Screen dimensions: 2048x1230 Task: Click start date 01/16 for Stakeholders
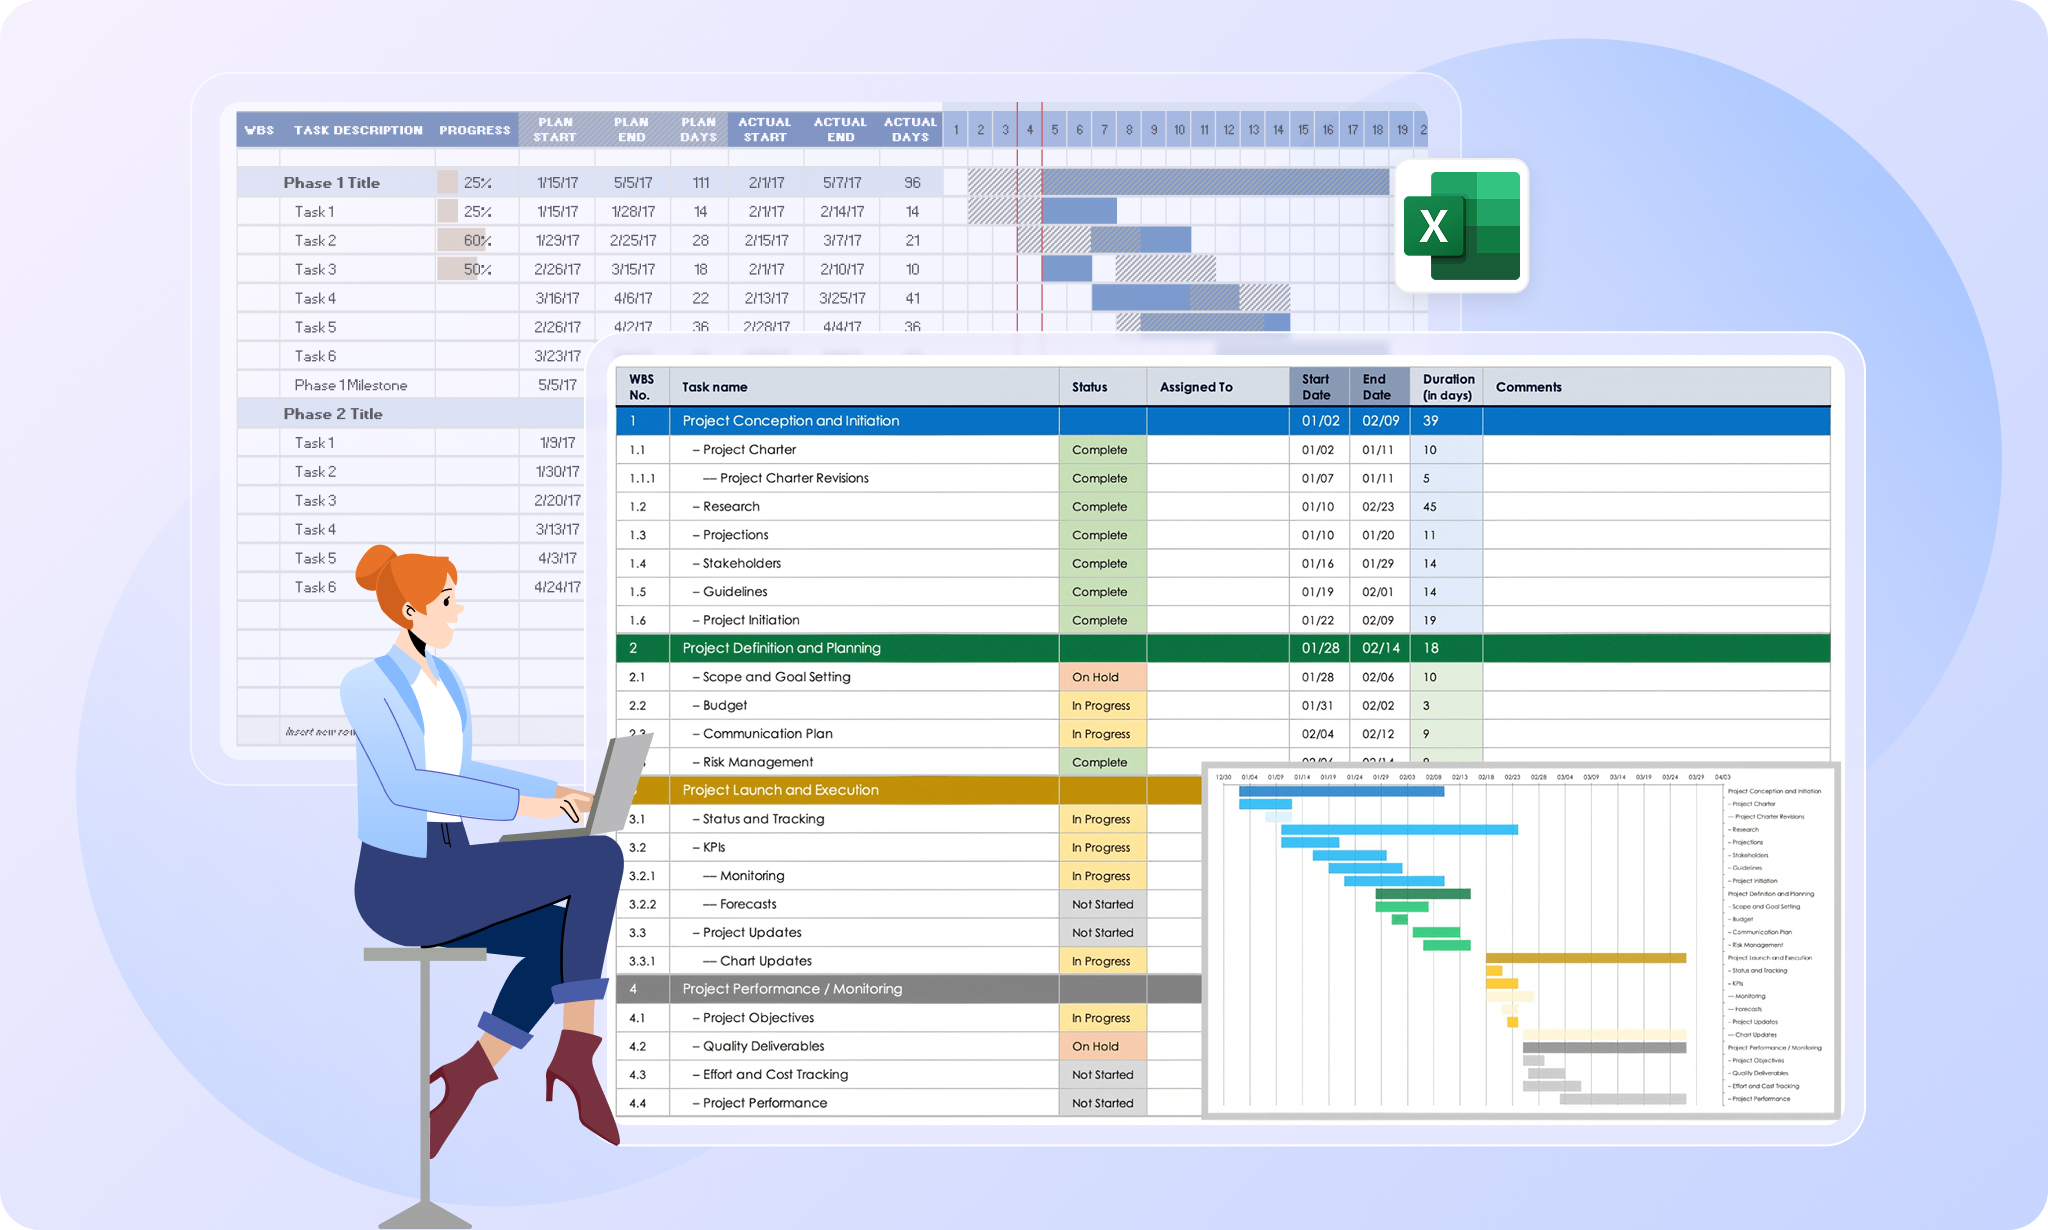point(1318,564)
